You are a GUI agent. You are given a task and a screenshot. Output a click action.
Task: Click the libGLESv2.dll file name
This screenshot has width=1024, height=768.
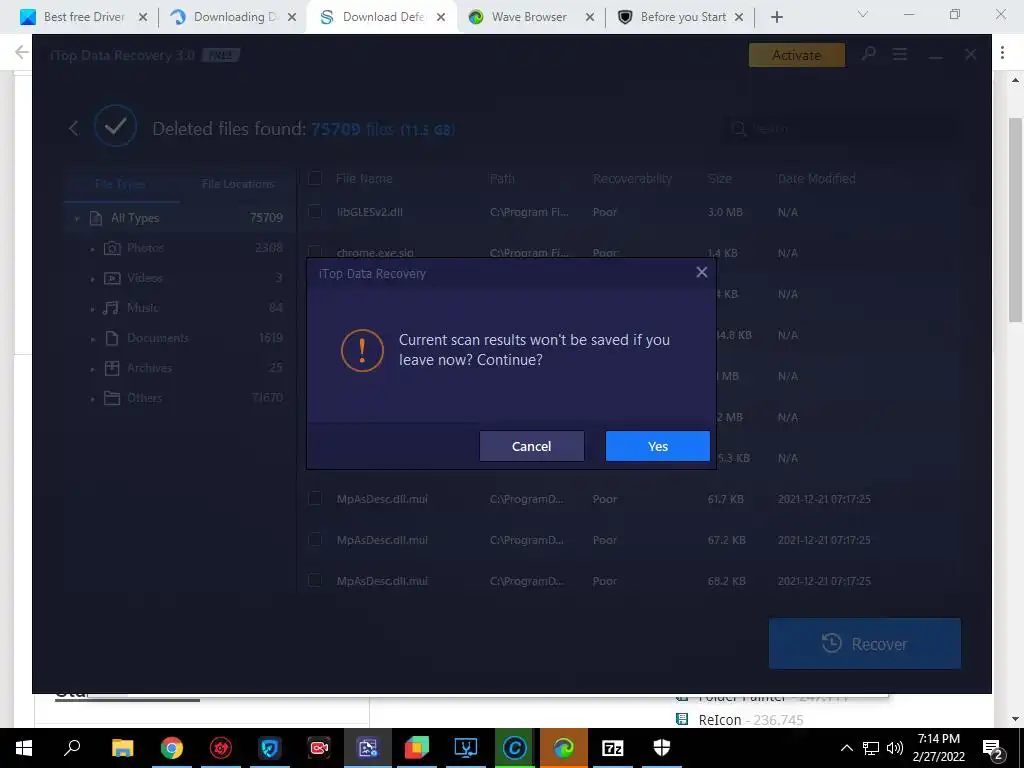[x=369, y=212]
